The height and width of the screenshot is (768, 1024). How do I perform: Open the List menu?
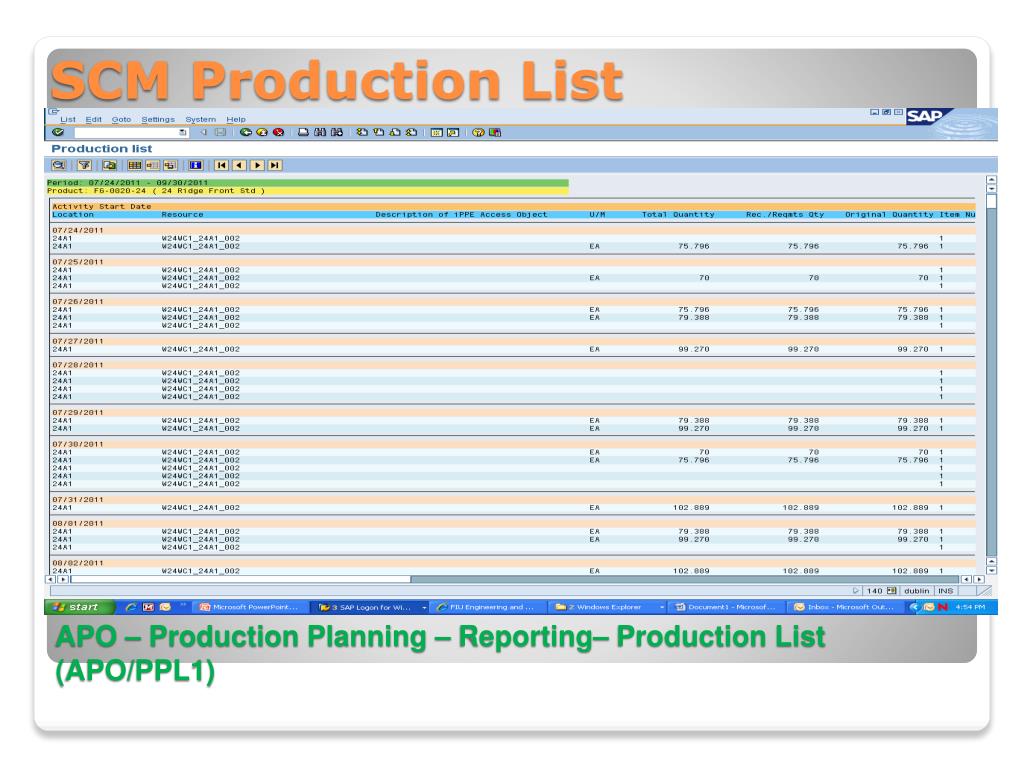pyautogui.click(x=68, y=120)
